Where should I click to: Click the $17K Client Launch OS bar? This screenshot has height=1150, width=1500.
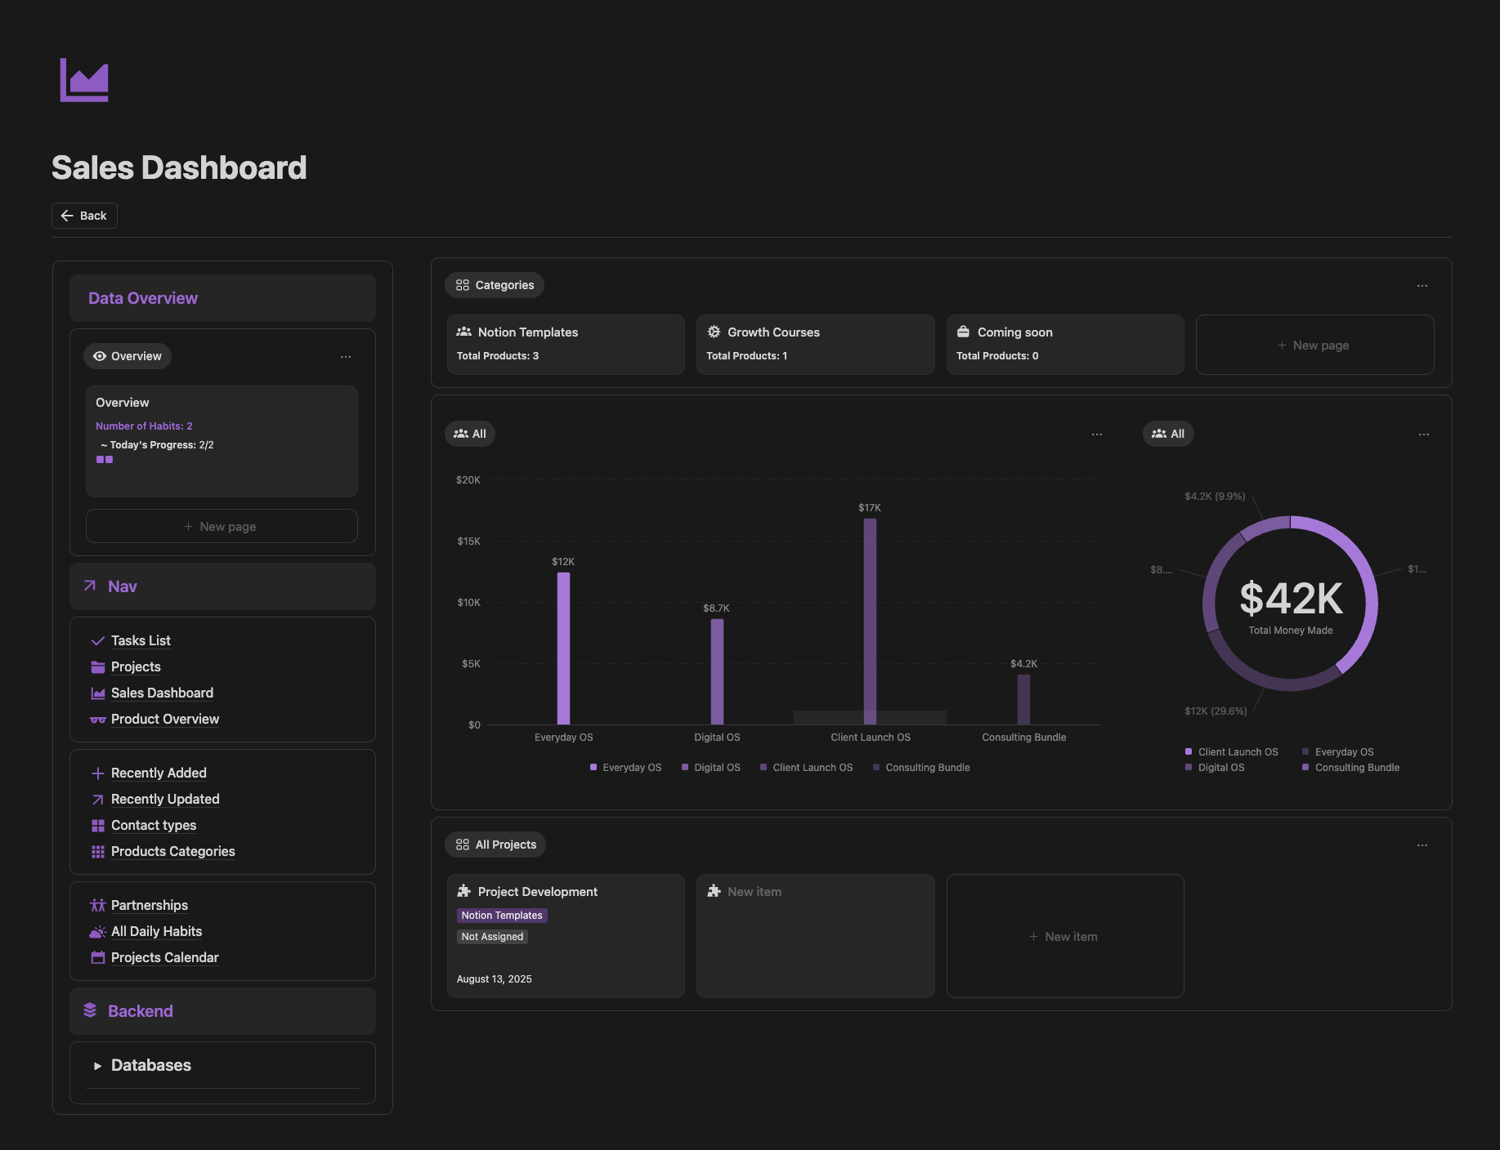[x=870, y=621]
